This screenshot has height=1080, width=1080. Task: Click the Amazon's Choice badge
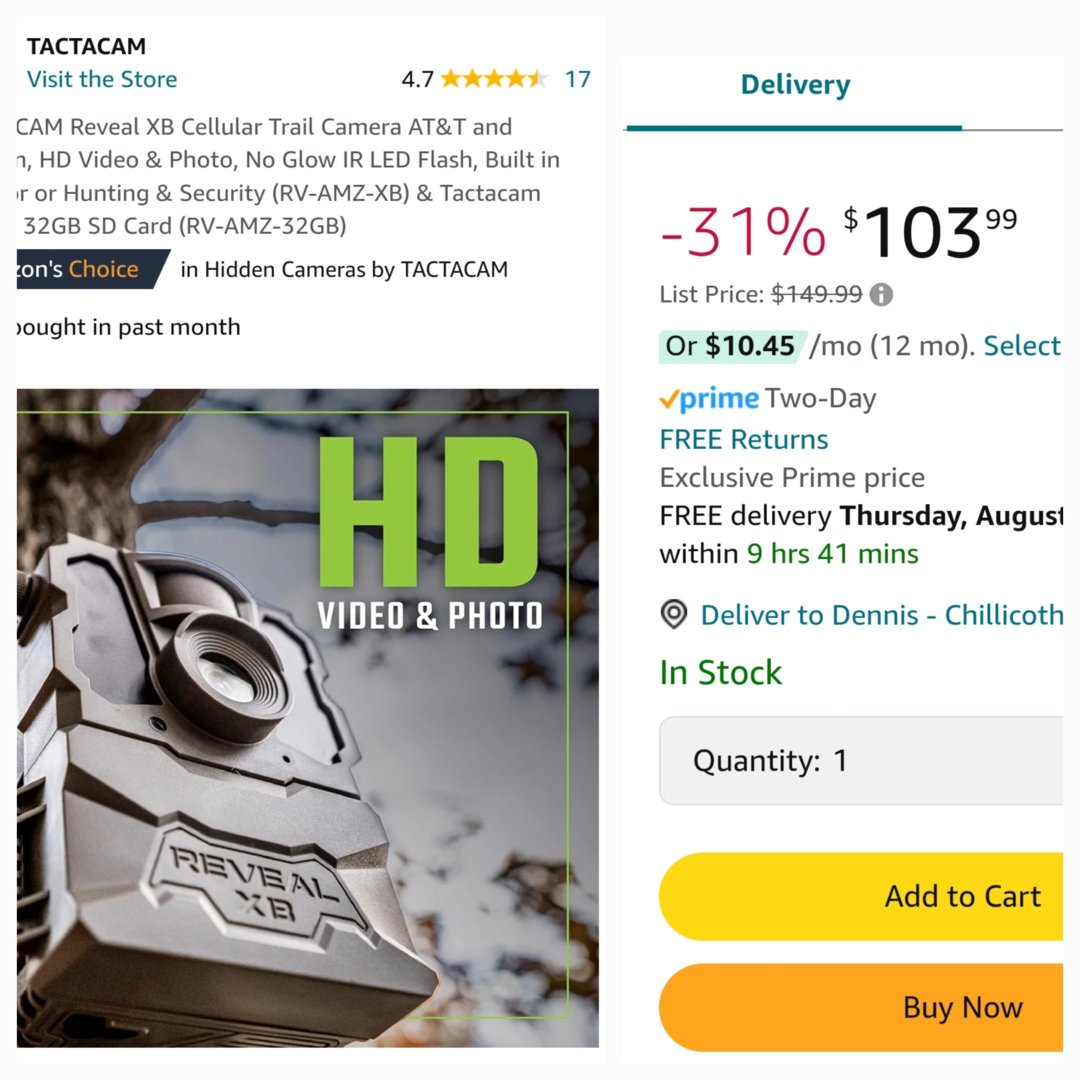tap(92, 269)
